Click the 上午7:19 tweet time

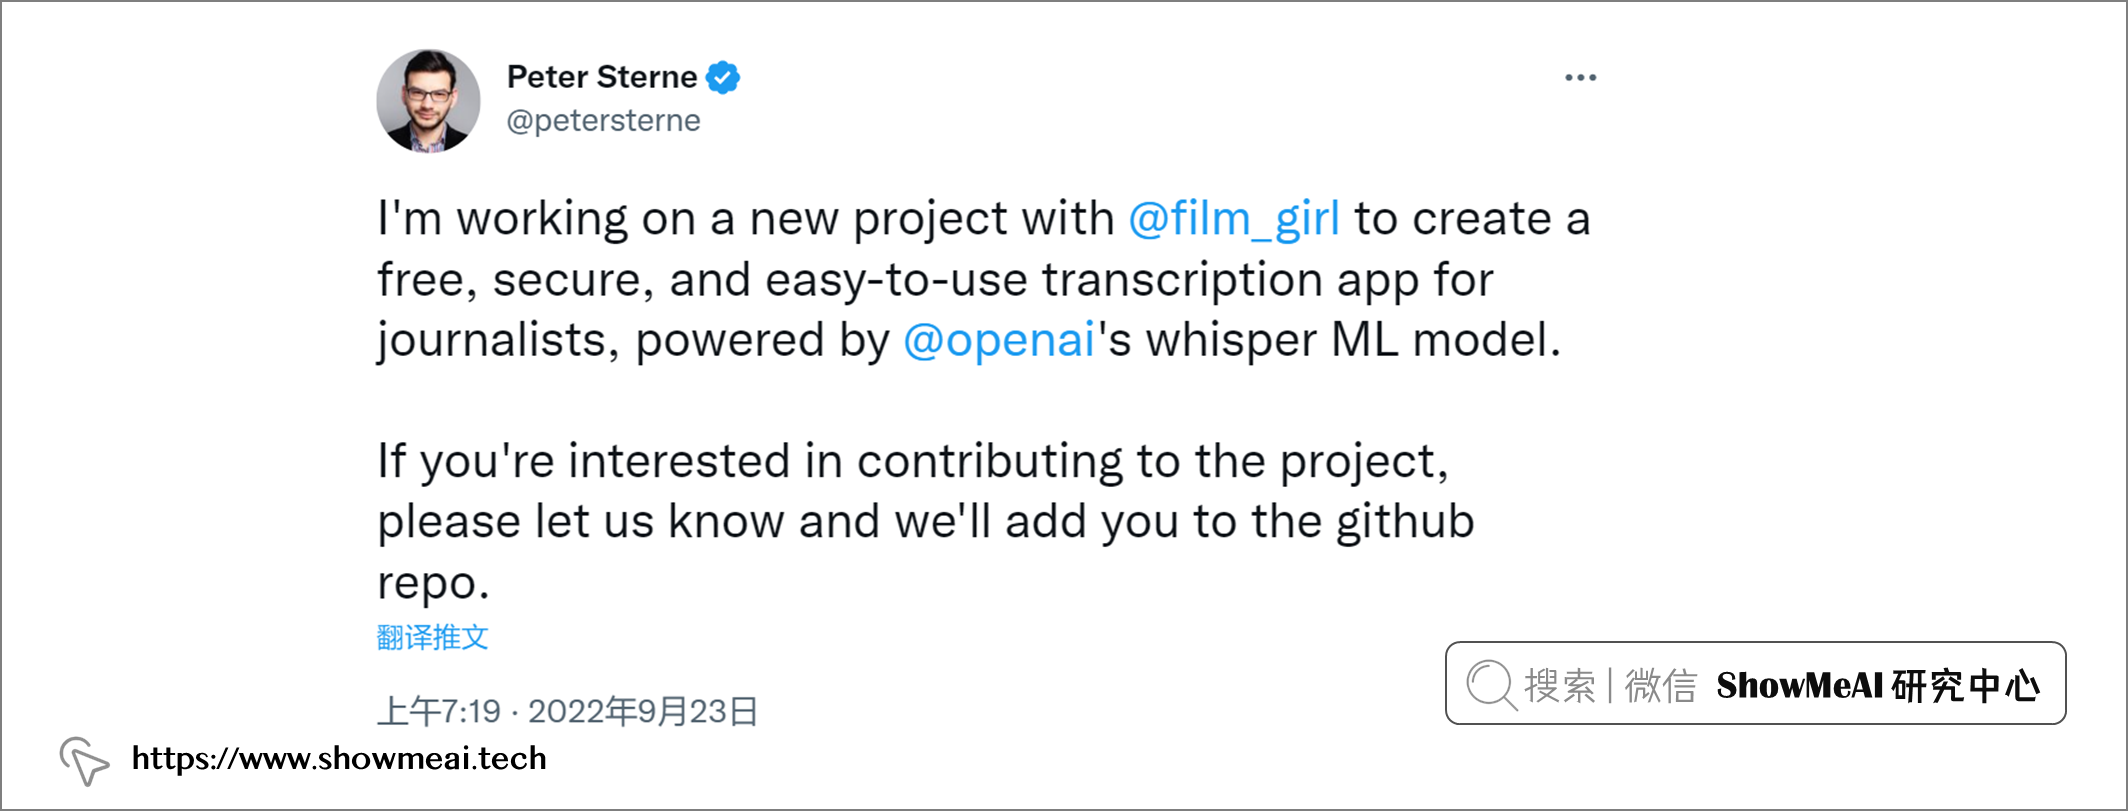tap(439, 711)
